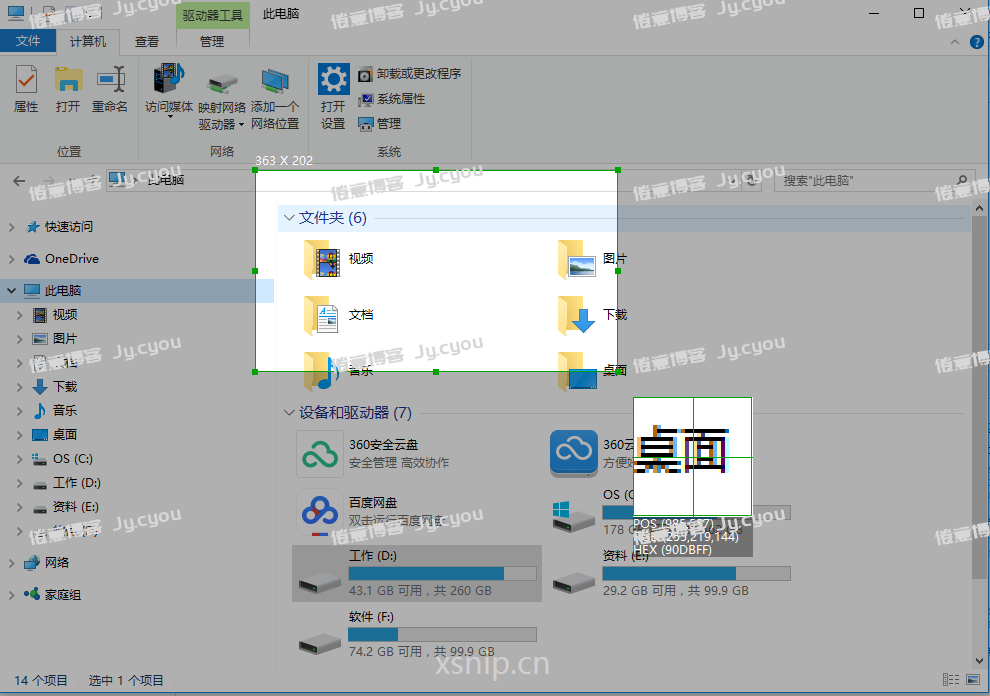Screen dimensions: 990x696
Task: Select the 360安全云盘 icon
Action: click(x=320, y=454)
